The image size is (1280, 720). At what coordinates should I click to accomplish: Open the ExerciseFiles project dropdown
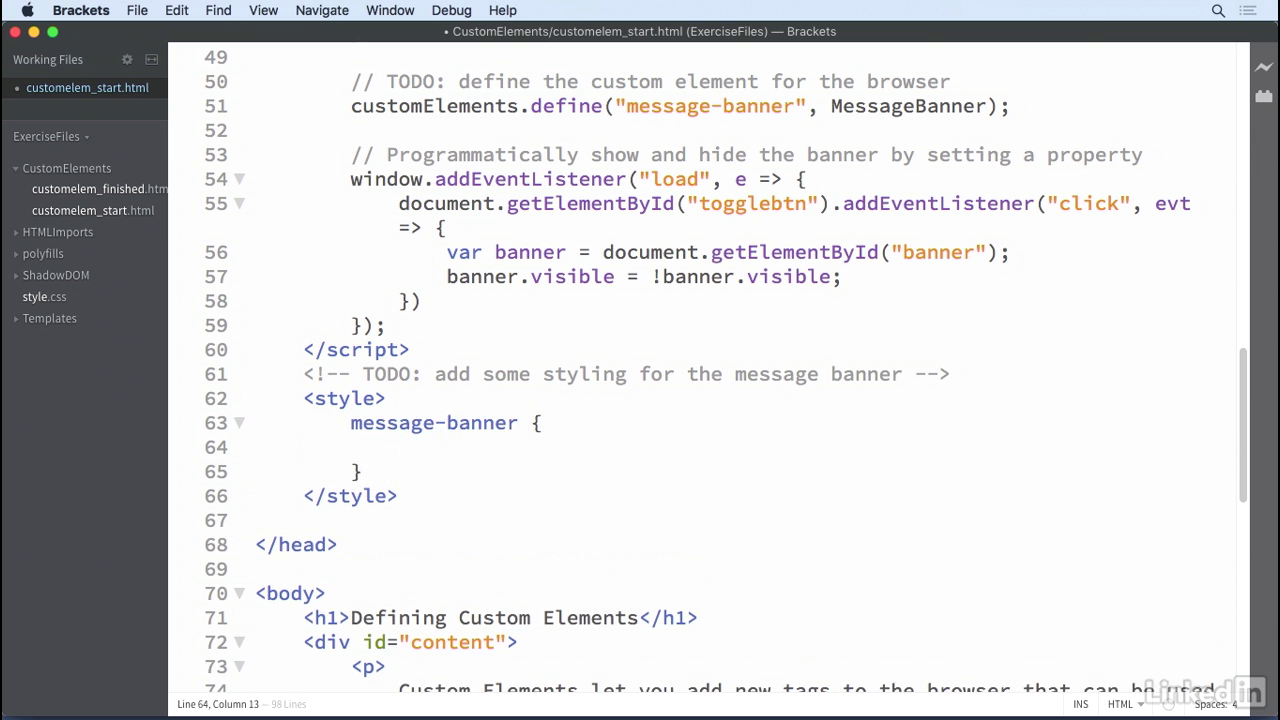(x=51, y=137)
